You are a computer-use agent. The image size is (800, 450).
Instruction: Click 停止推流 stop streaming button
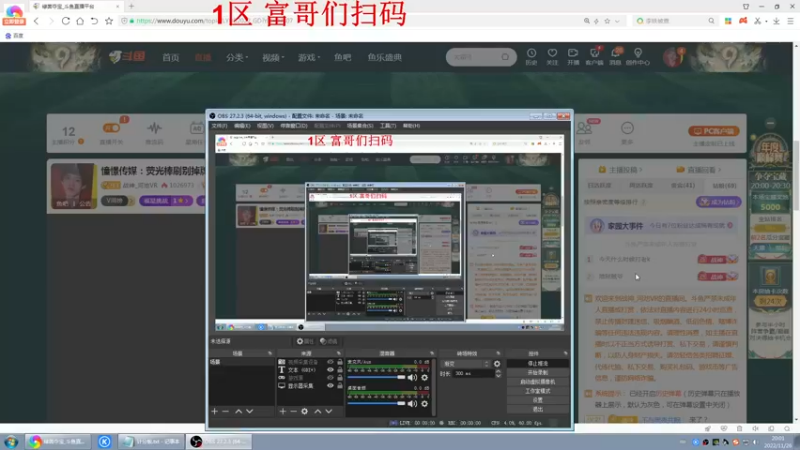pyautogui.click(x=538, y=363)
